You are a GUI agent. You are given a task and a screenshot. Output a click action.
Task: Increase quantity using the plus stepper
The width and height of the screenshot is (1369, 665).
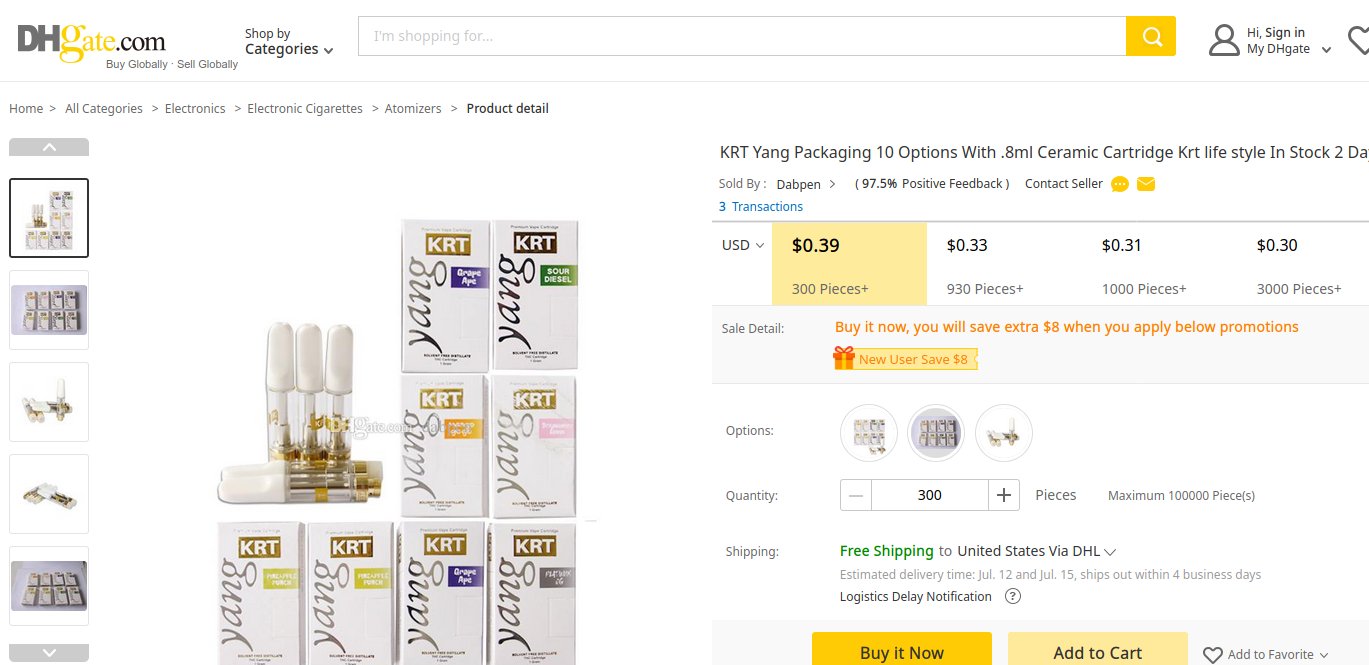pos(1003,494)
